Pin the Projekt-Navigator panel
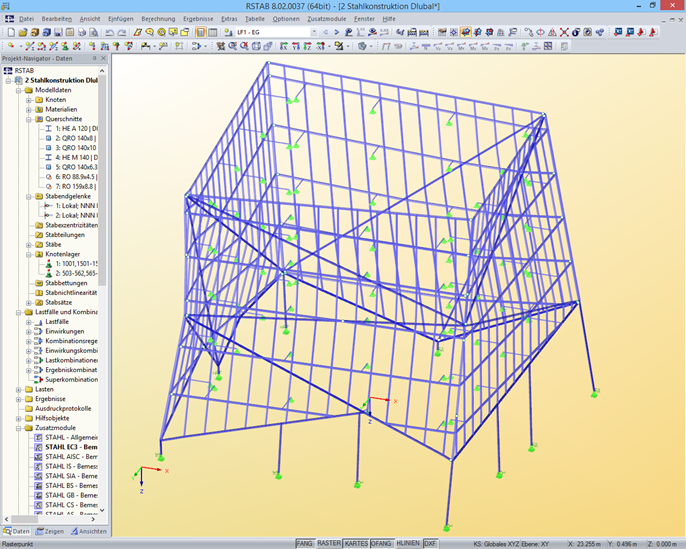Viewport: 686px width, 549px height. (x=94, y=58)
